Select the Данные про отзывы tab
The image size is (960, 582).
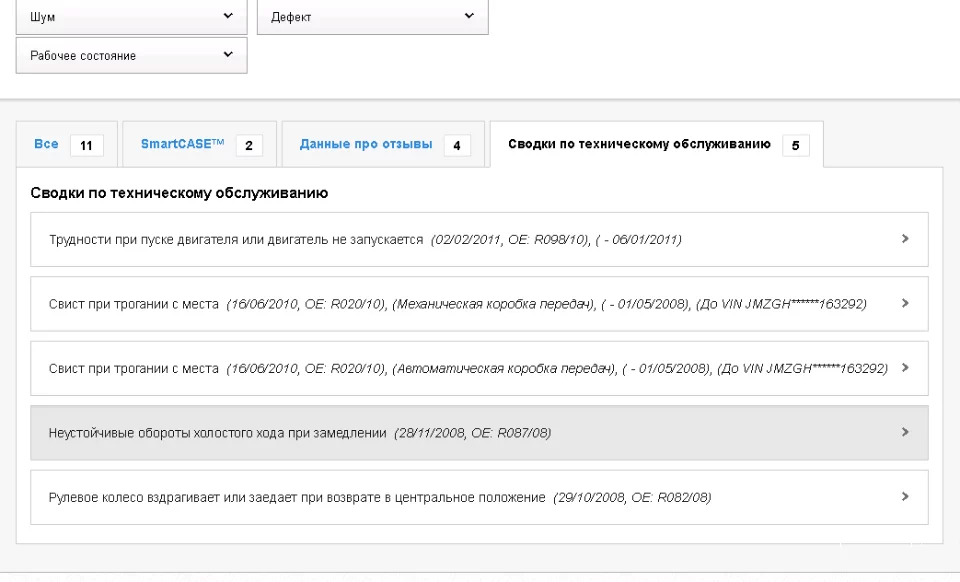click(366, 144)
